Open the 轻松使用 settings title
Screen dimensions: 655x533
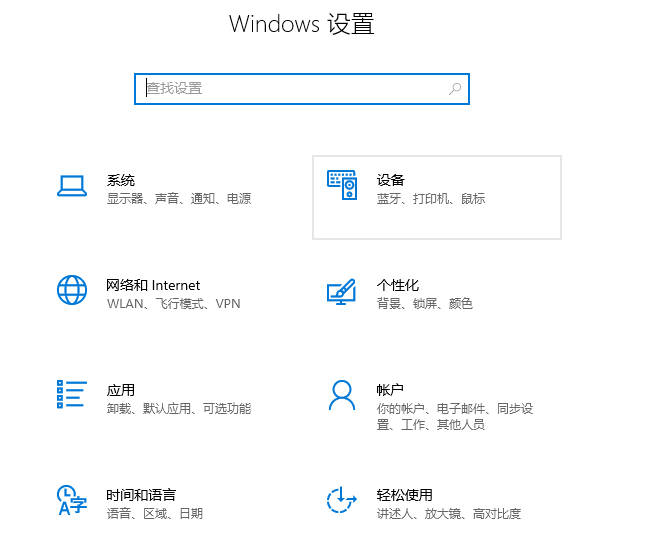[x=405, y=495]
